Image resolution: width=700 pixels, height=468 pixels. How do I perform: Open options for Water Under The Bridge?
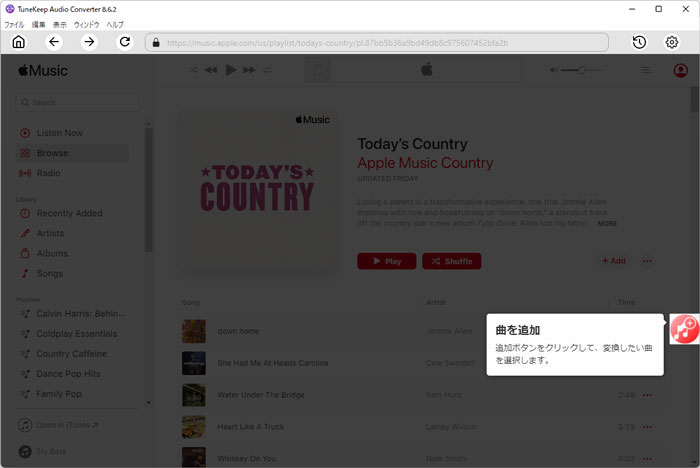(647, 395)
